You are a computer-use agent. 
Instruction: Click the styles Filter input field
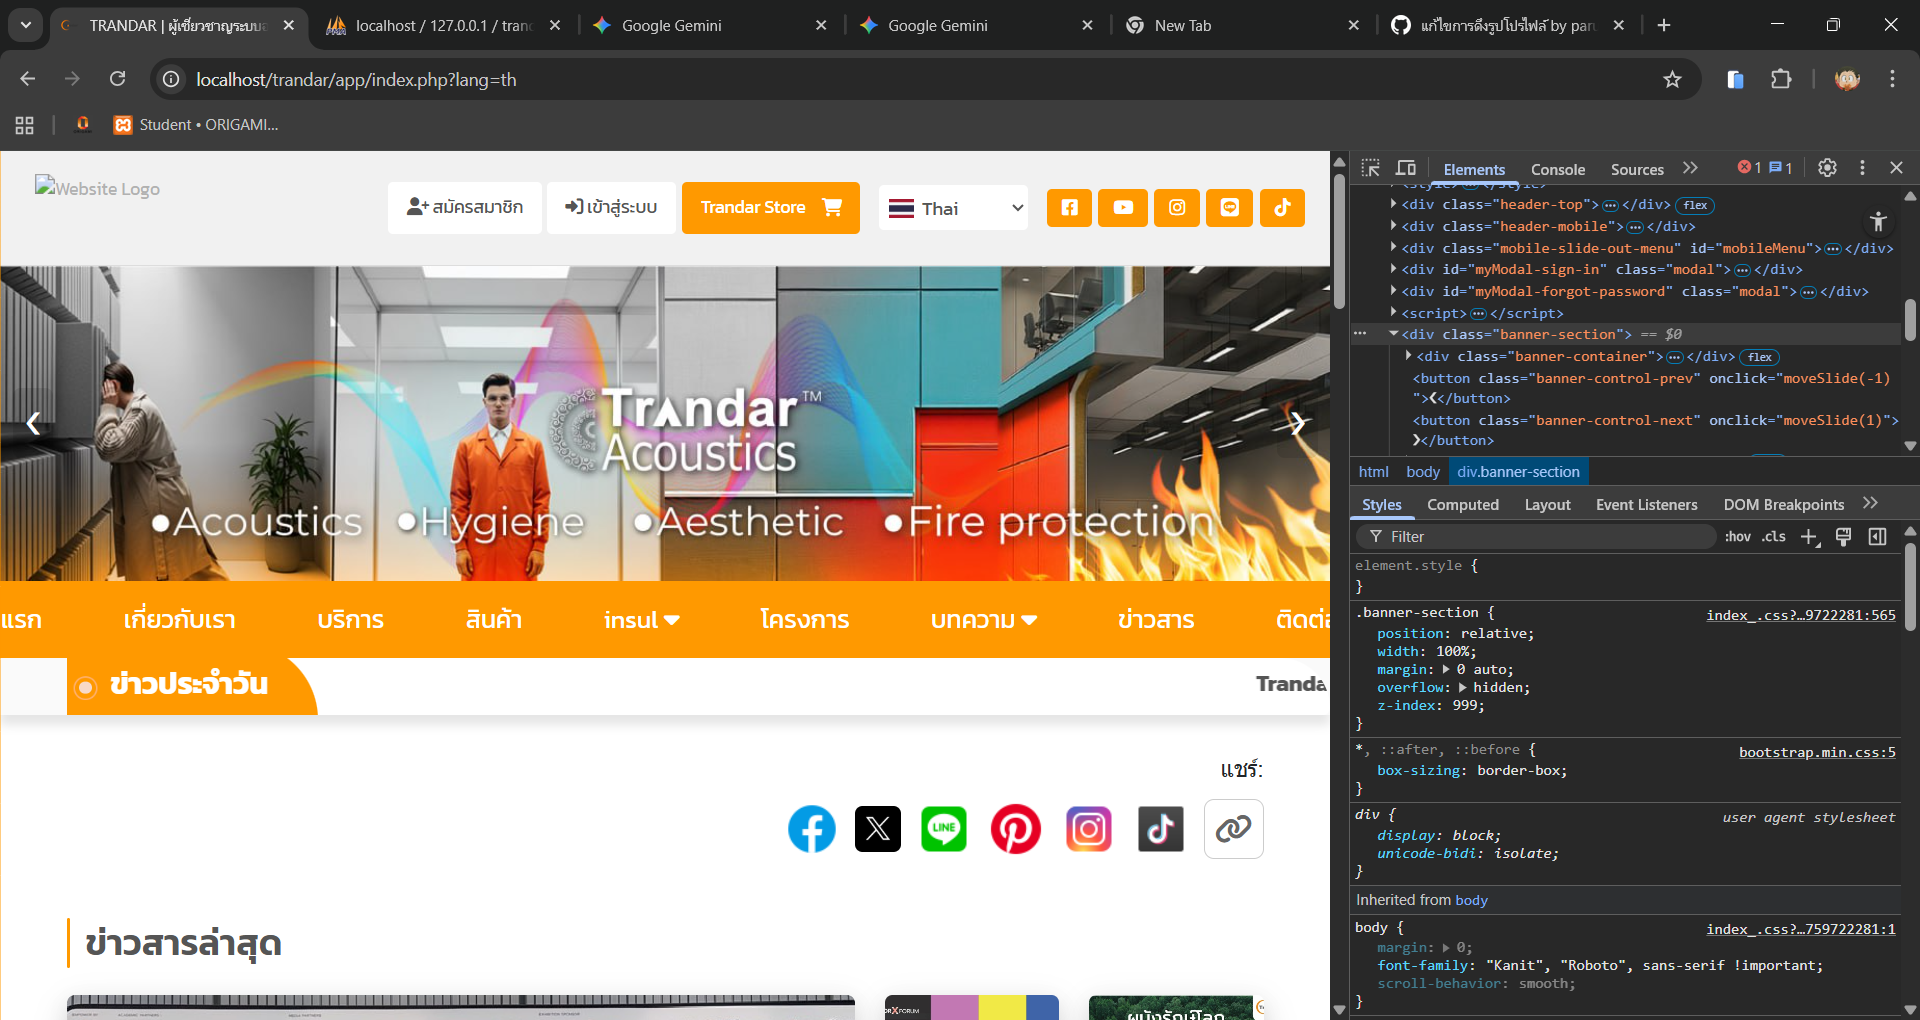pos(1540,537)
